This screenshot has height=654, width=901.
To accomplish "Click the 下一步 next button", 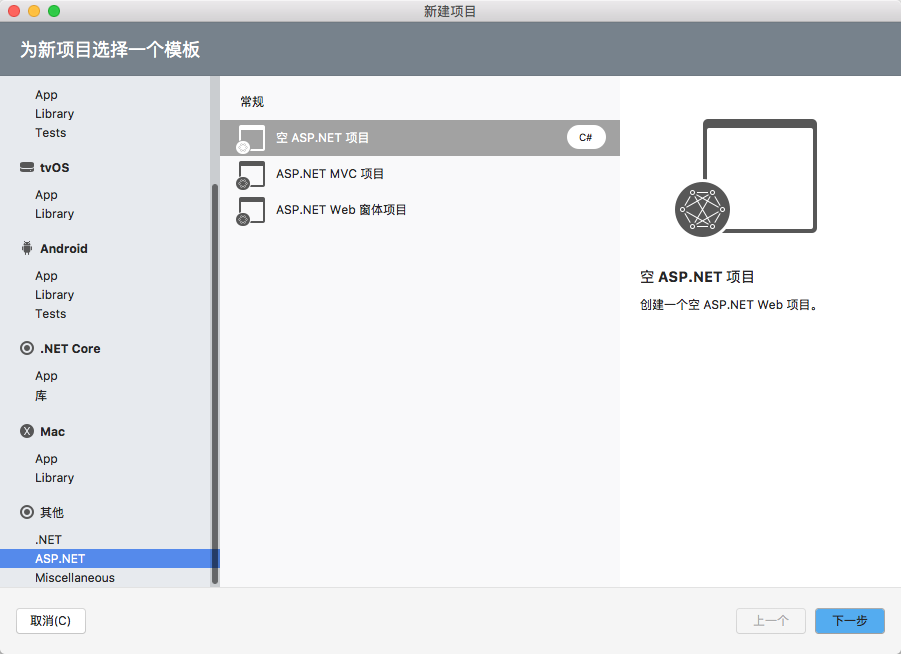I will click(850, 621).
